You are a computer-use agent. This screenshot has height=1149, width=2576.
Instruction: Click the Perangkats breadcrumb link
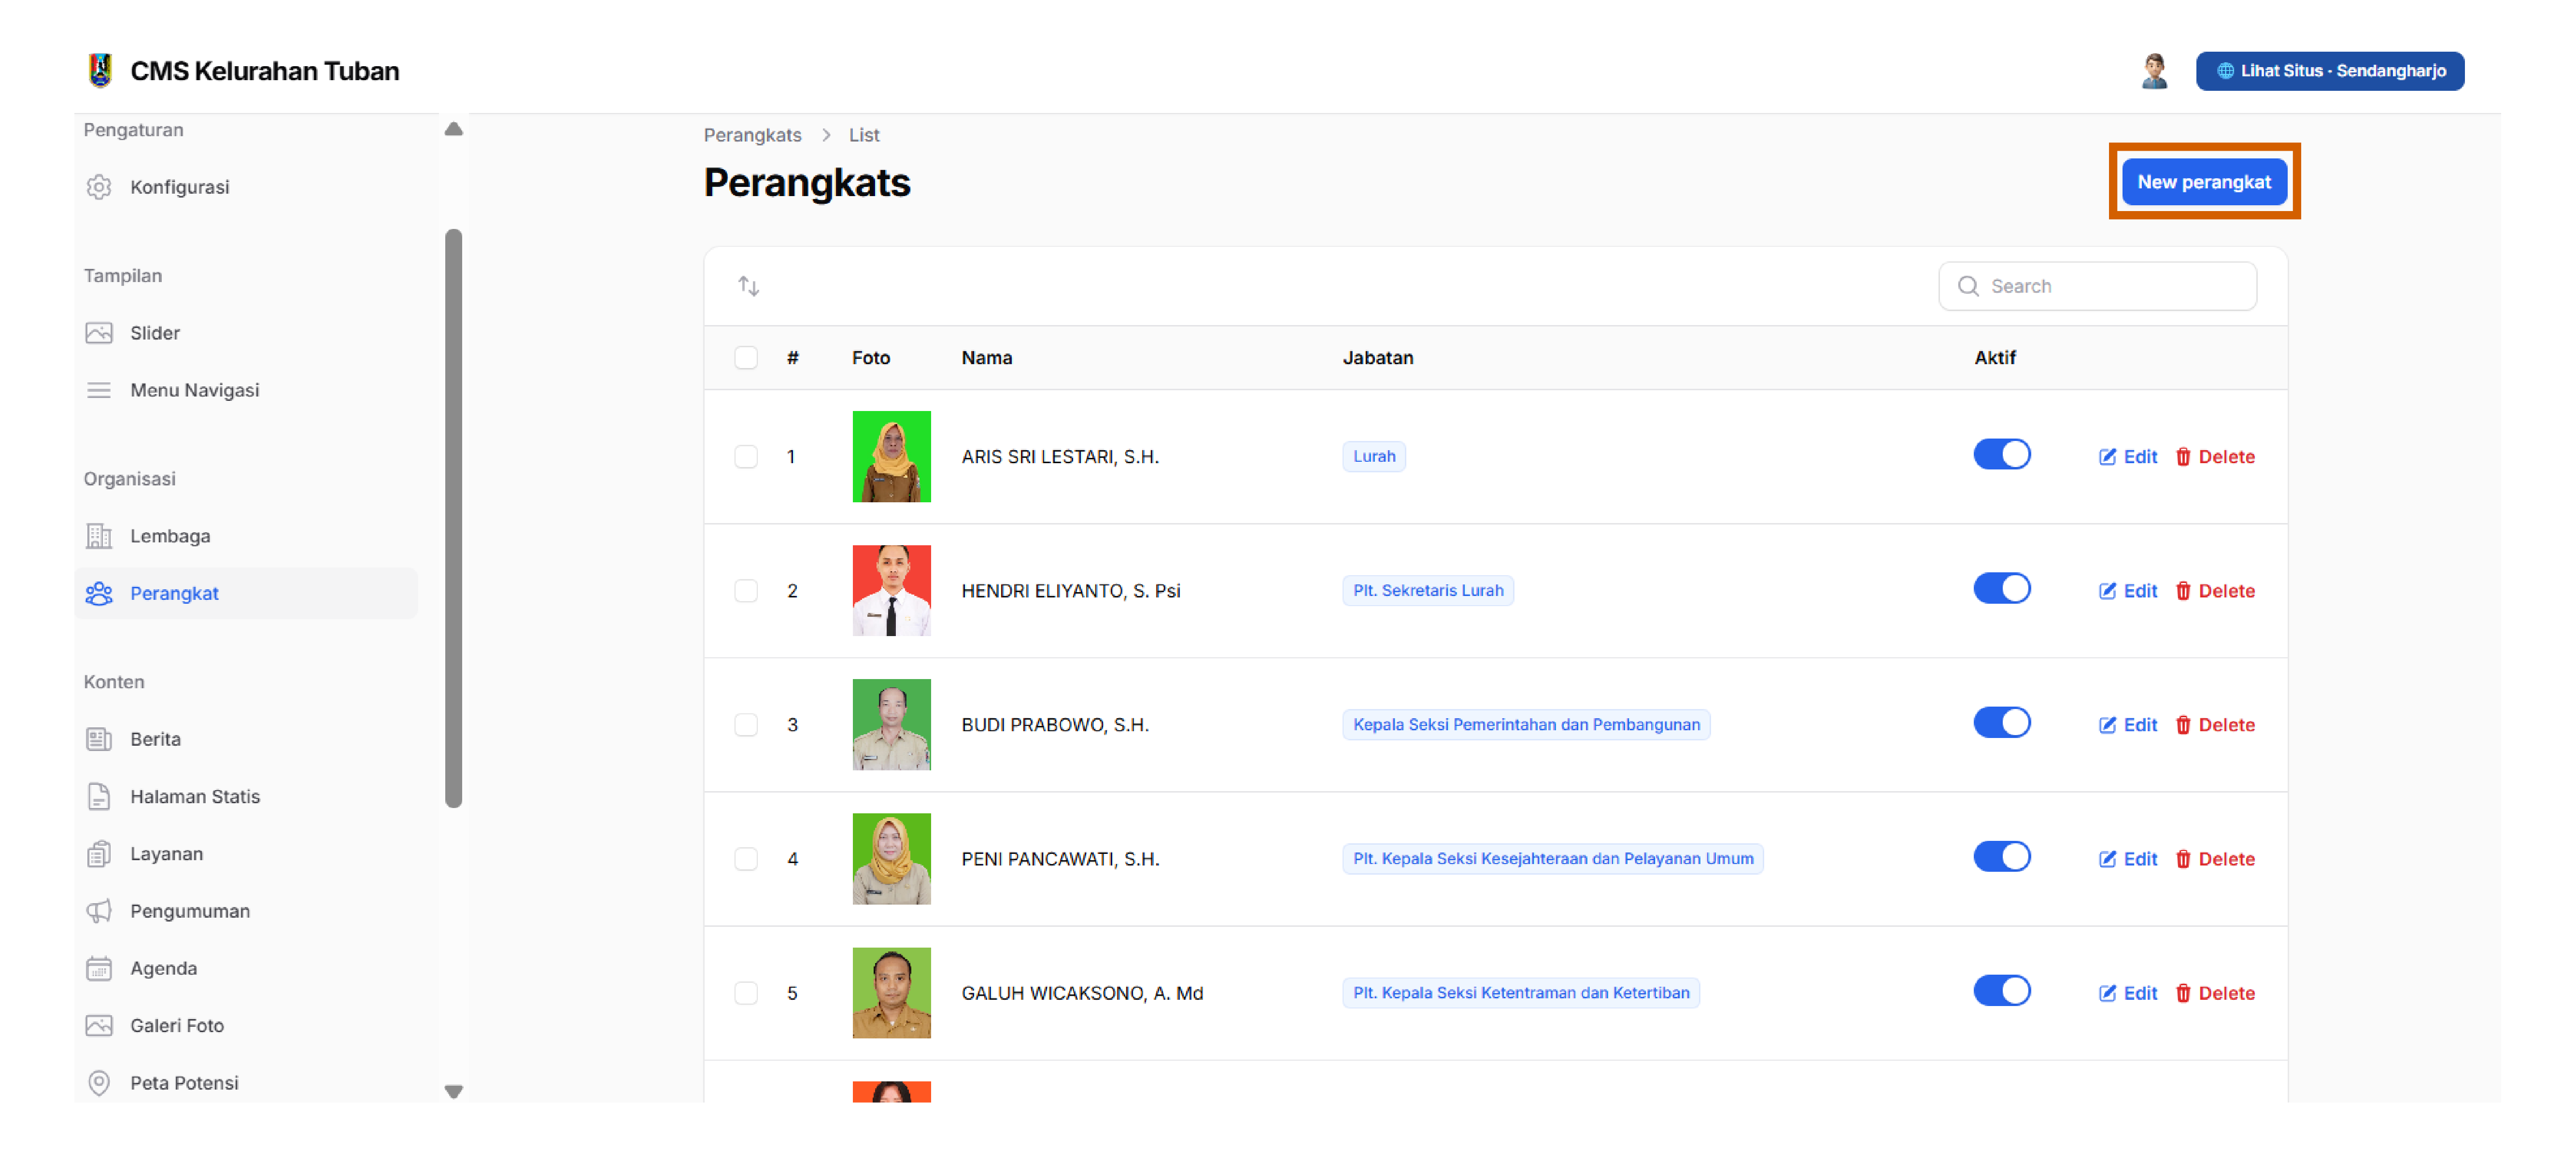click(x=753, y=135)
